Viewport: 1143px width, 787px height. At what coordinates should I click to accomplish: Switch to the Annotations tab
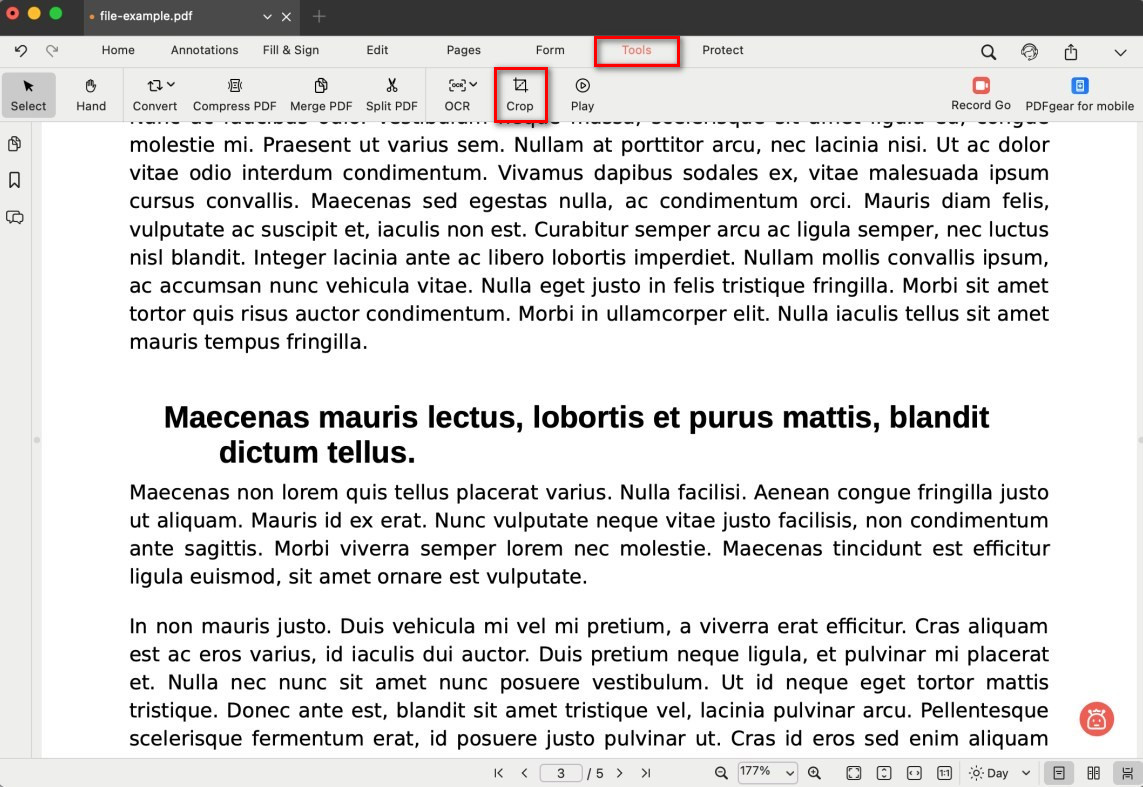204,50
